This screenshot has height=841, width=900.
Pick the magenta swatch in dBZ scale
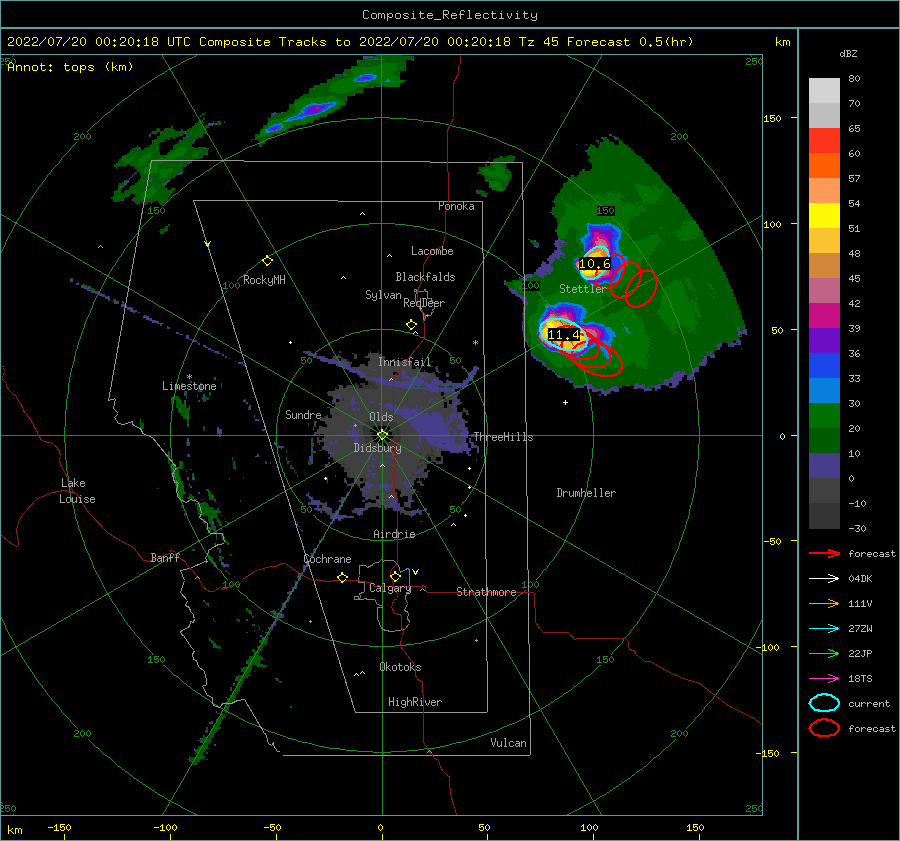click(x=824, y=316)
